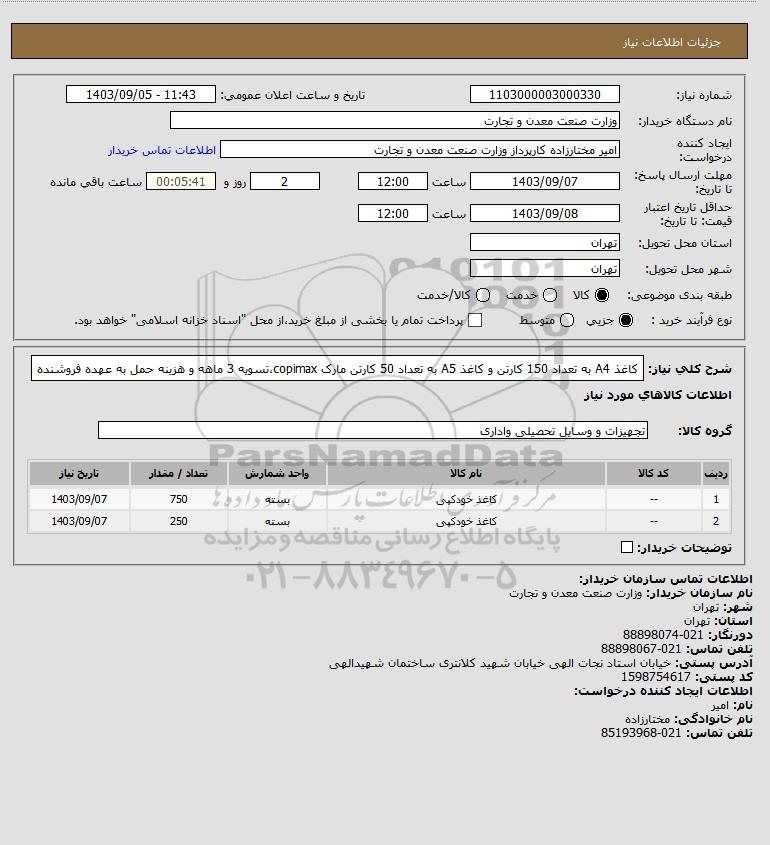Toggle the اسناد خزانه اسلامی payment checkbox
This screenshot has width=770, height=845.
(x=475, y=320)
